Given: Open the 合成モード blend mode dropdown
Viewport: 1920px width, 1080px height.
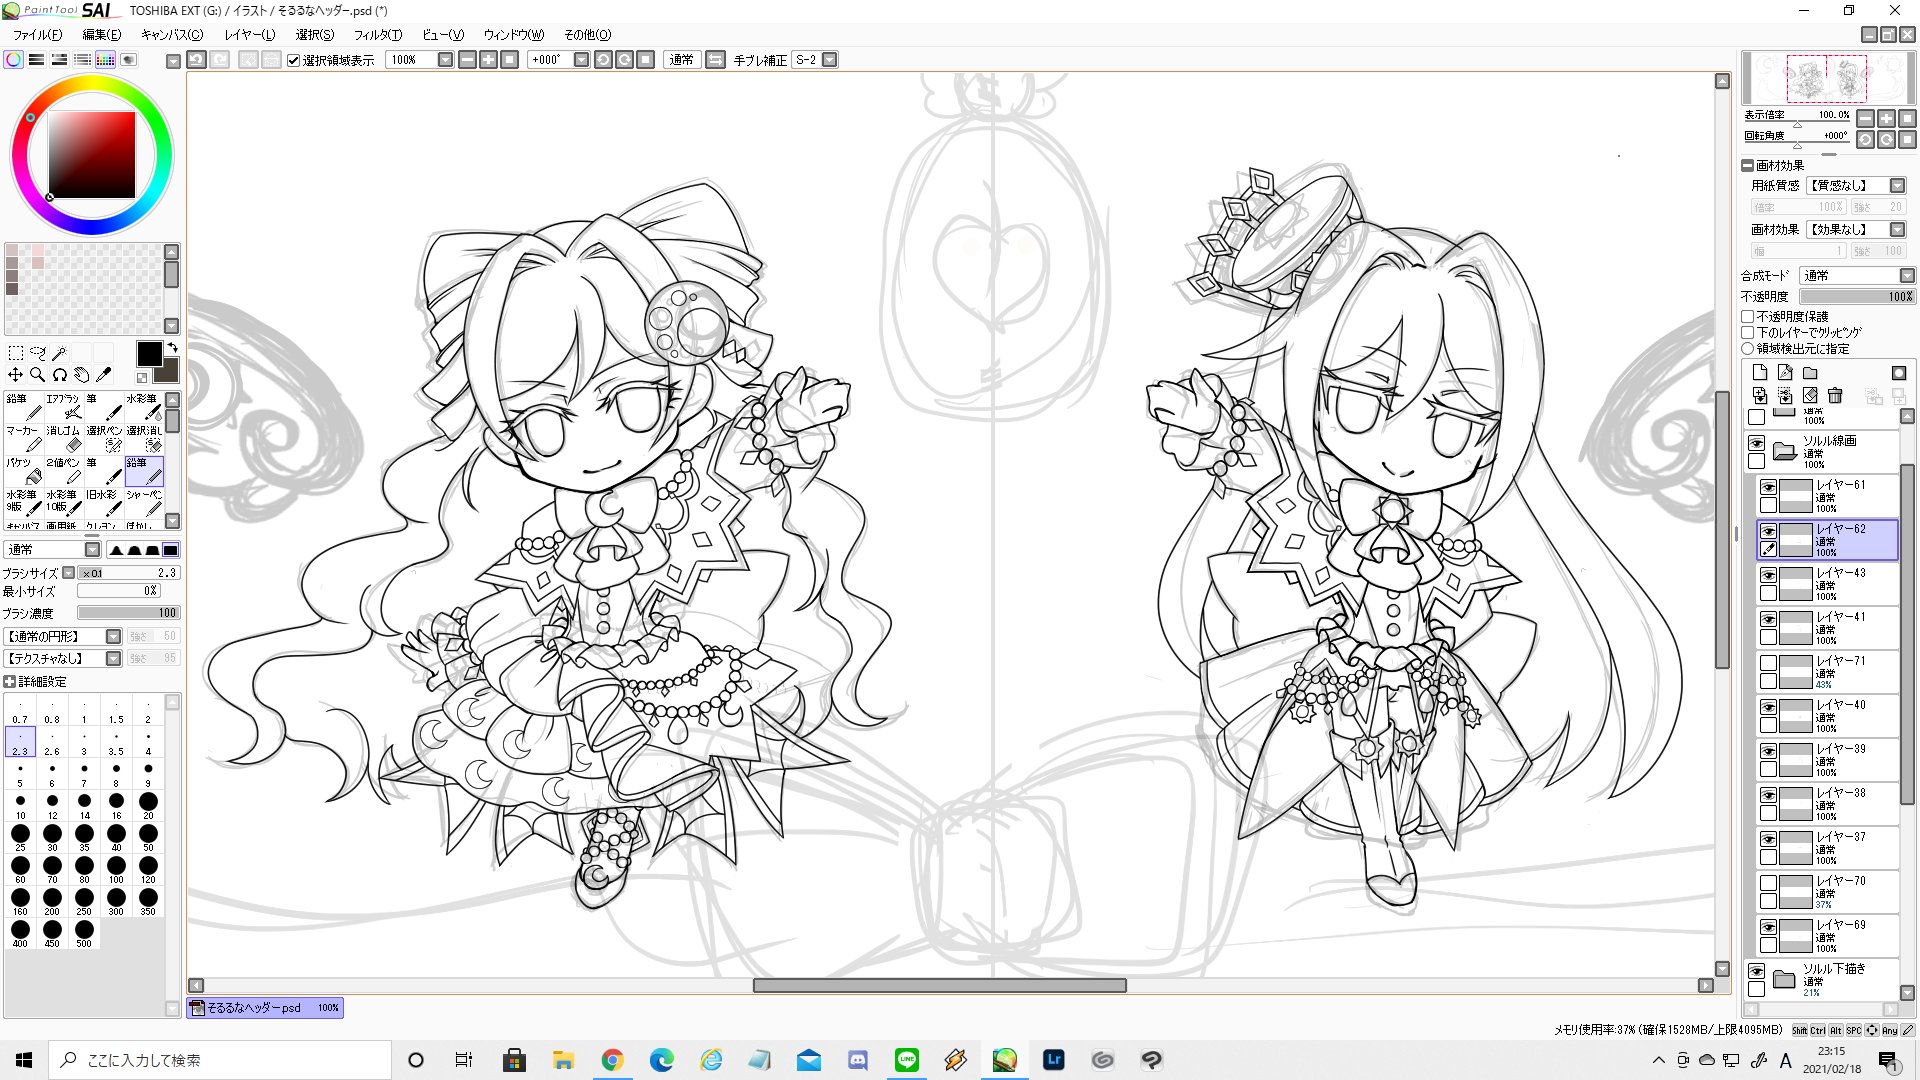Looking at the screenshot, I should tap(1856, 275).
